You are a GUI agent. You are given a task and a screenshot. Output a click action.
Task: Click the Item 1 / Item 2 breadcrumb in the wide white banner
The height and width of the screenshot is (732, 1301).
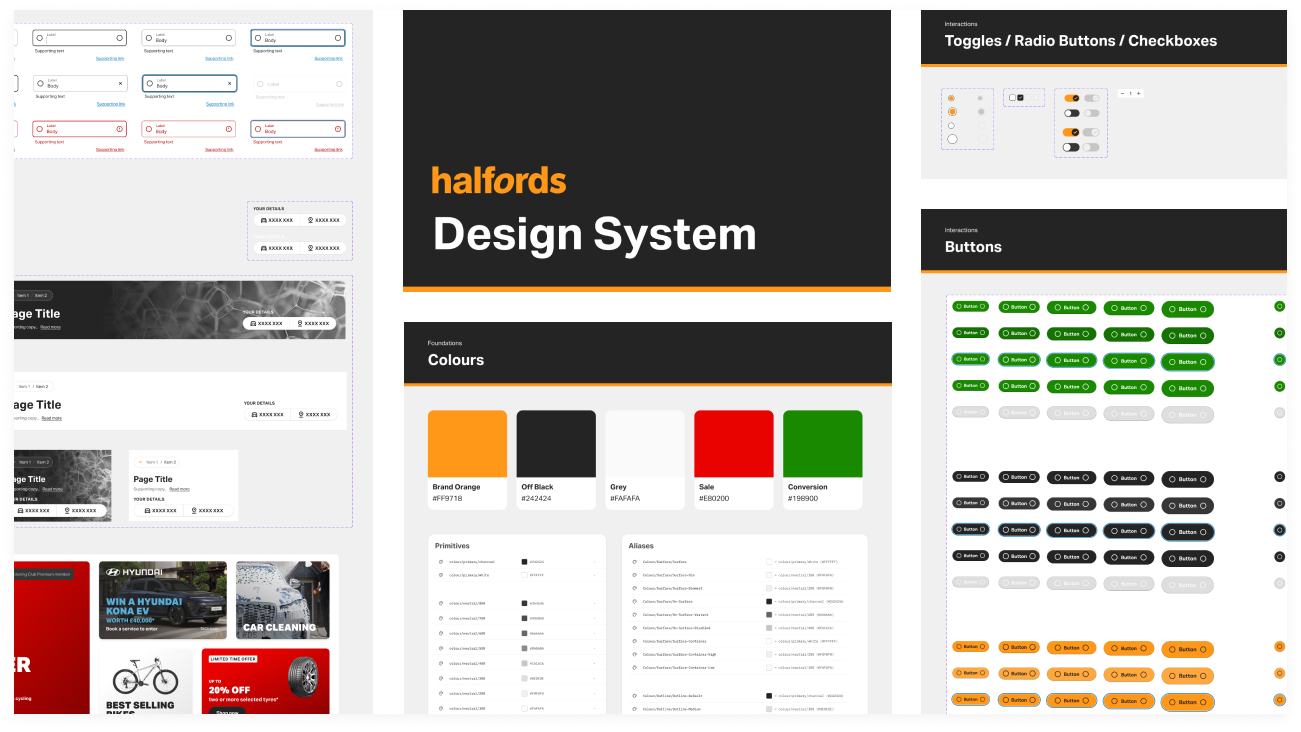(x=33, y=386)
